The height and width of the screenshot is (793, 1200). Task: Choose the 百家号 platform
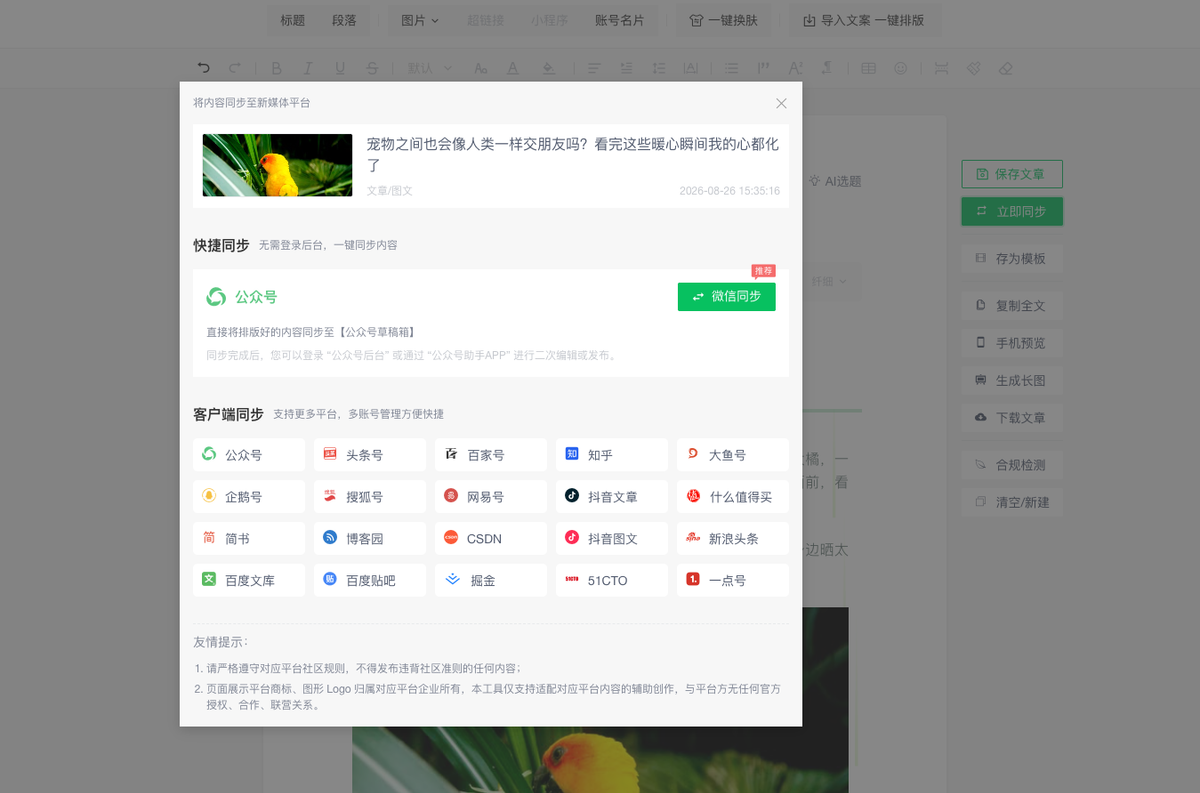coord(491,455)
